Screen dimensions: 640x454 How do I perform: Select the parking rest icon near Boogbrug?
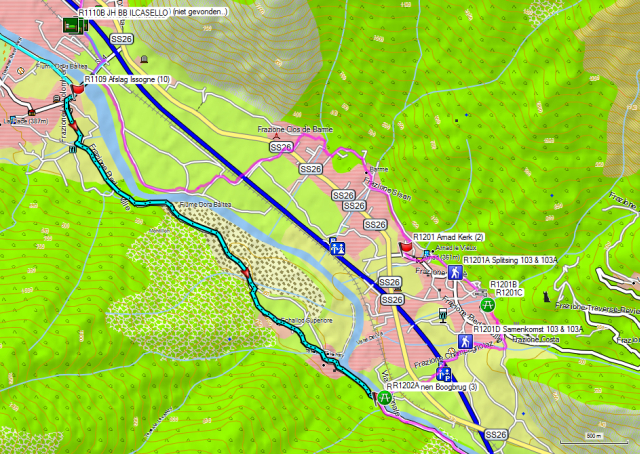pos(443,375)
